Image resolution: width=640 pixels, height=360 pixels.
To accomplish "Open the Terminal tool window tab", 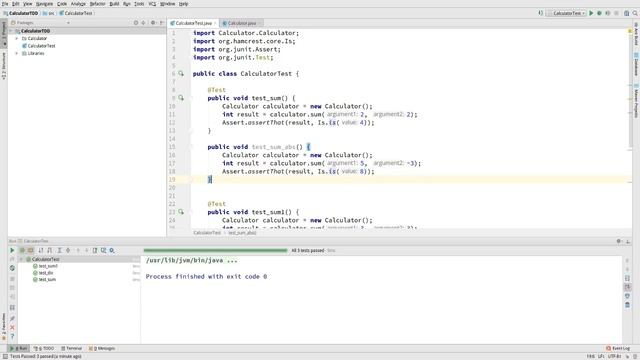I will [x=71, y=348].
